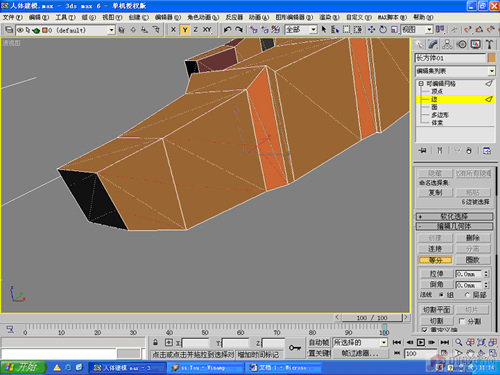Click the Configure Modifier Sets icon
Screen dimensions: 500x375
click(x=487, y=151)
